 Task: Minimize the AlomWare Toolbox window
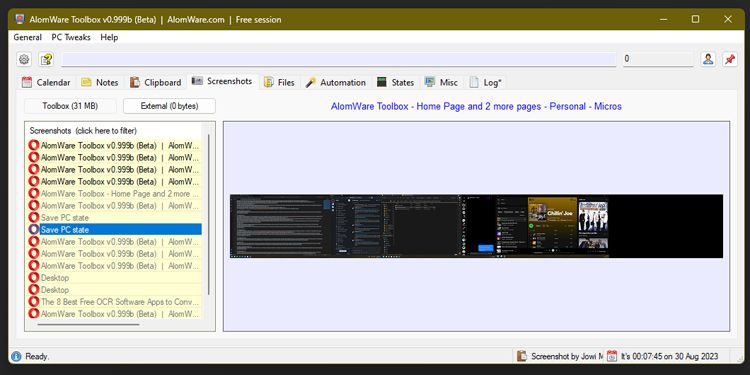pyautogui.click(x=663, y=20)
